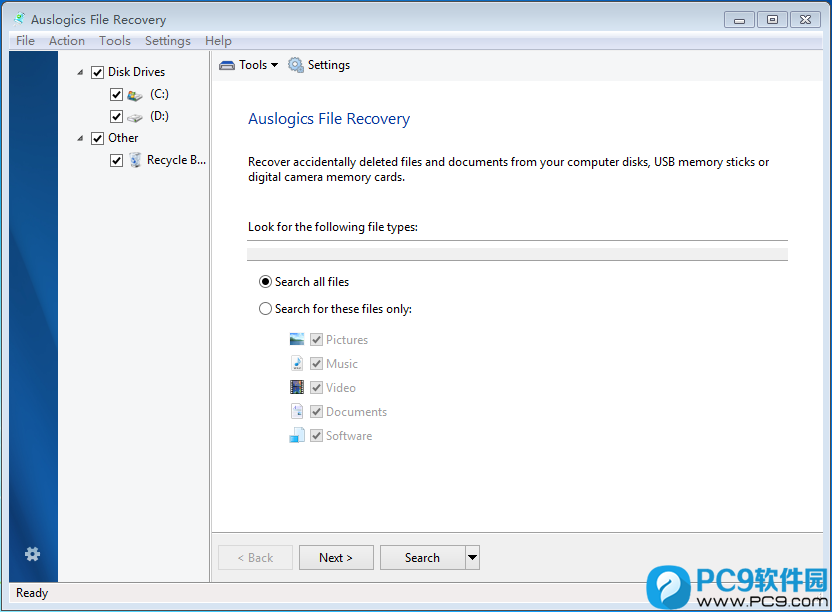
Task: Toggle the (C:) drive checkbox
Action: pyautogui.click(x=116, y=94)
